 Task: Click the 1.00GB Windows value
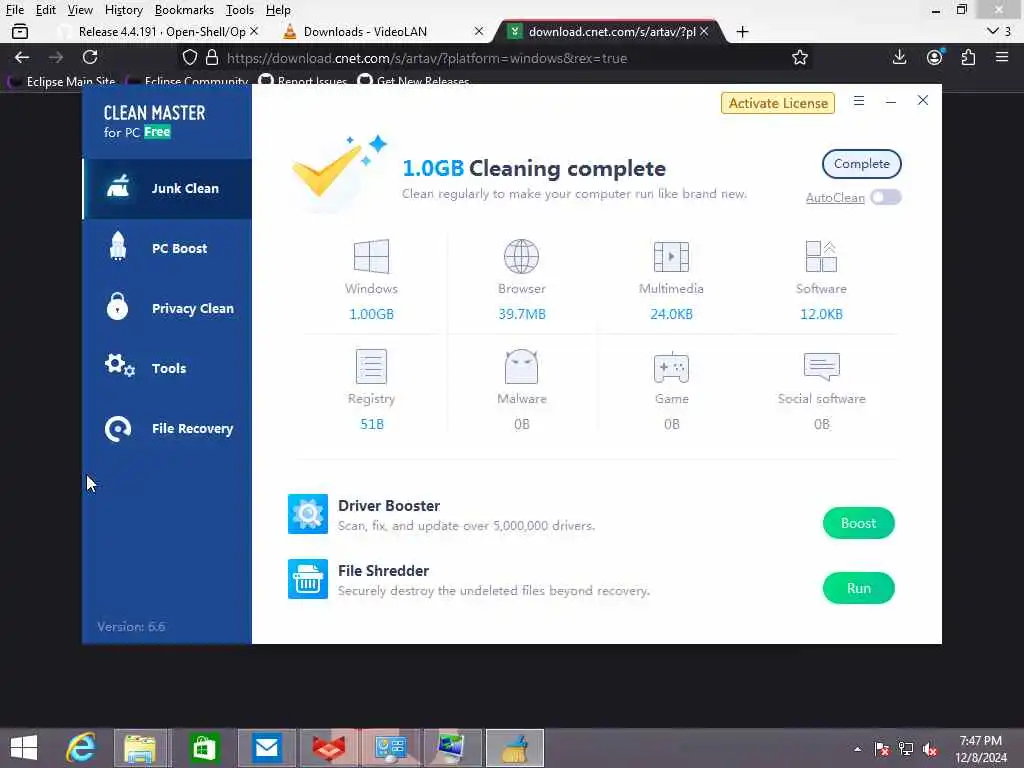tap(372, 314)
